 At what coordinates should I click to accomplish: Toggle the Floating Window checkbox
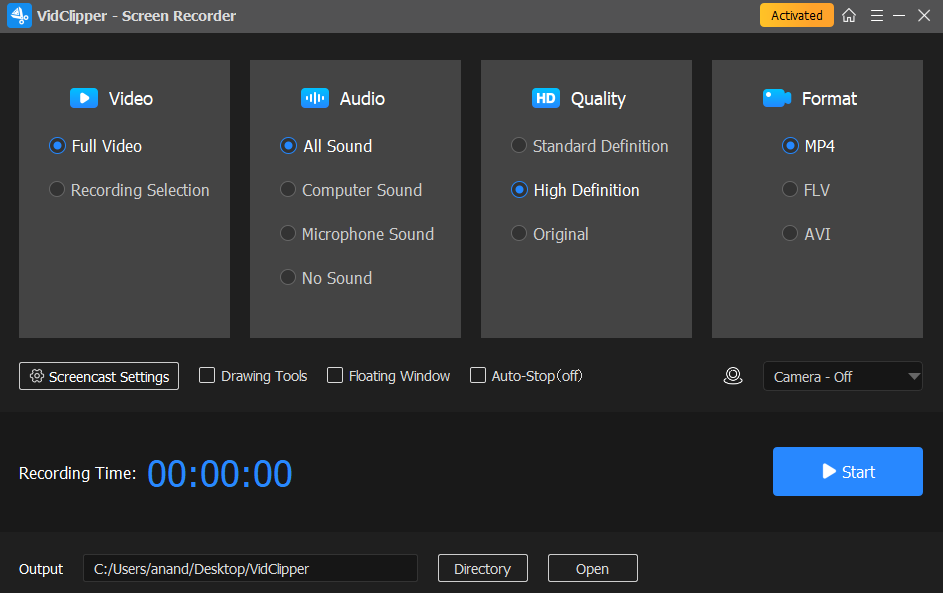[335, 376]
